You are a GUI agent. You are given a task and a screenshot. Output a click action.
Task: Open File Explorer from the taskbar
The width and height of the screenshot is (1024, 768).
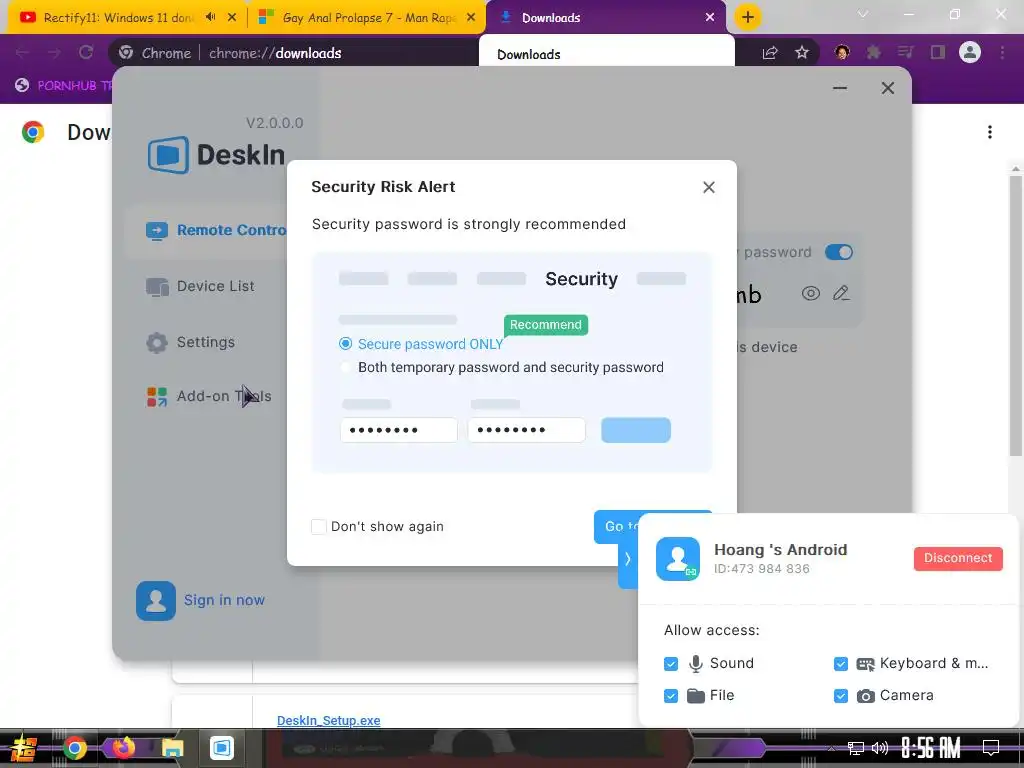click(x=172, y=748)
